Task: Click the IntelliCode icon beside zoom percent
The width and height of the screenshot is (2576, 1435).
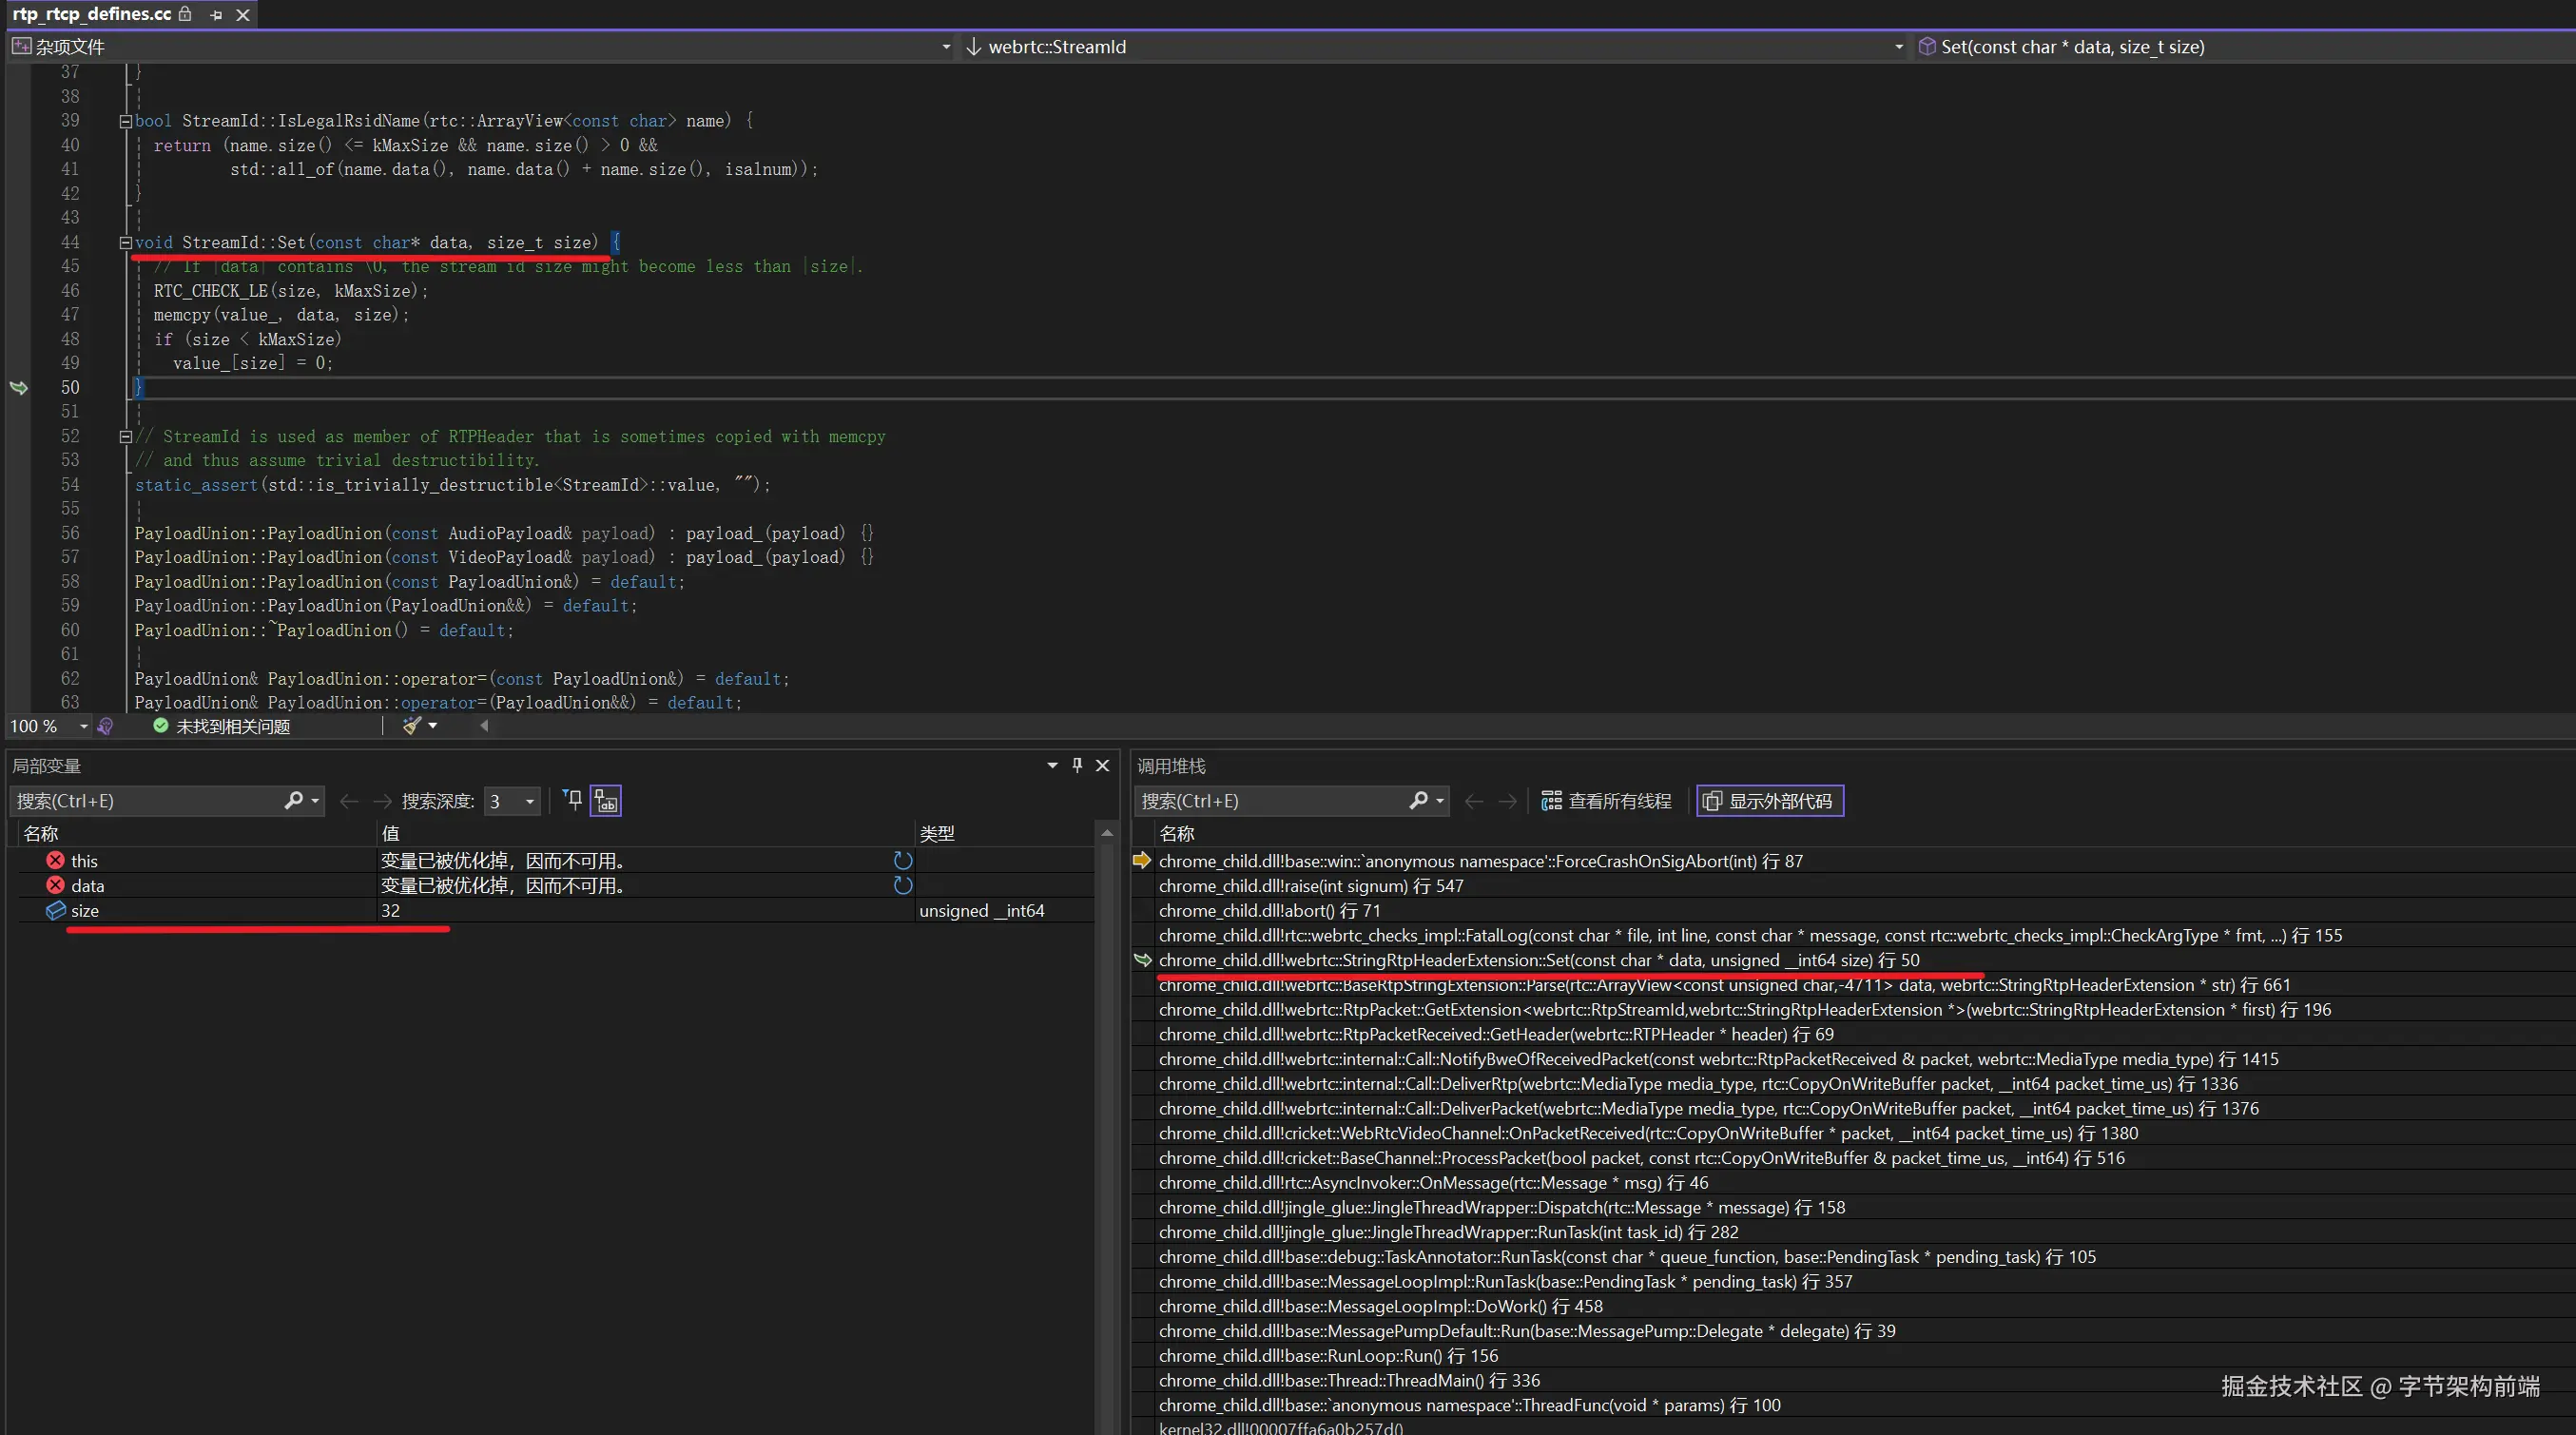Action: (x=106, y=726)
